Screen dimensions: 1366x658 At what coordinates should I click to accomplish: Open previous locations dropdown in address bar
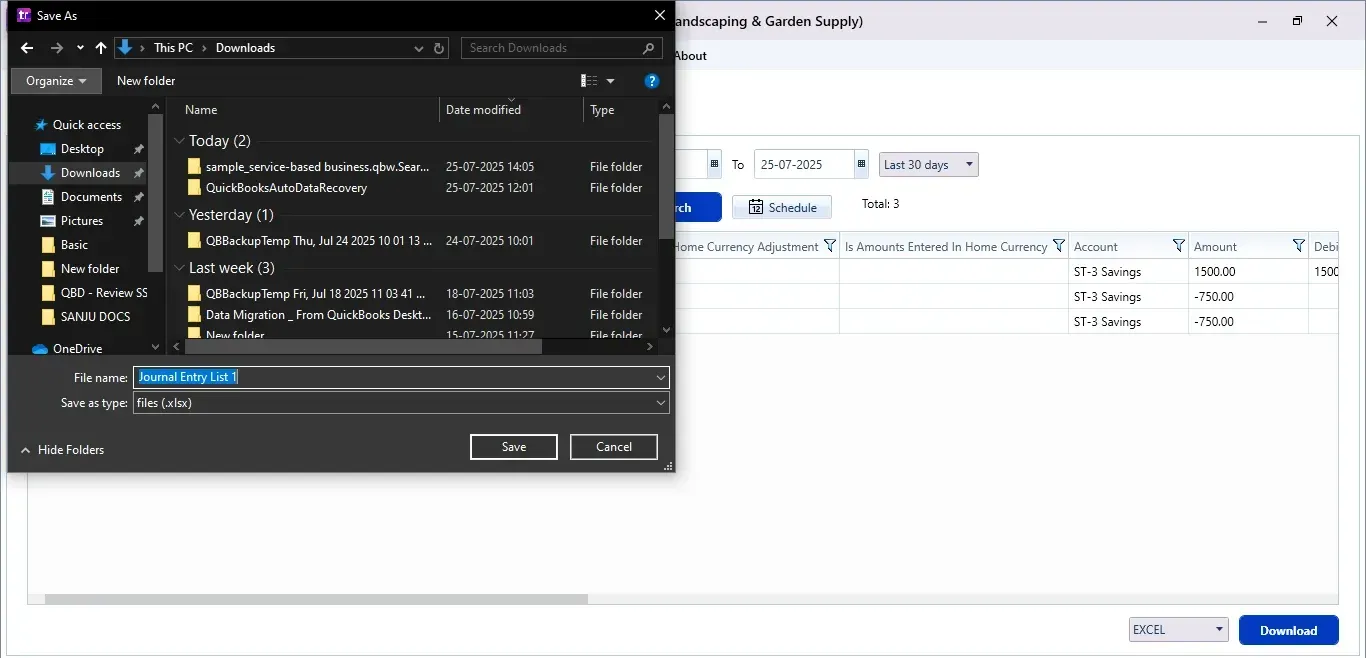pyautogui.click(x=419, y=48)
